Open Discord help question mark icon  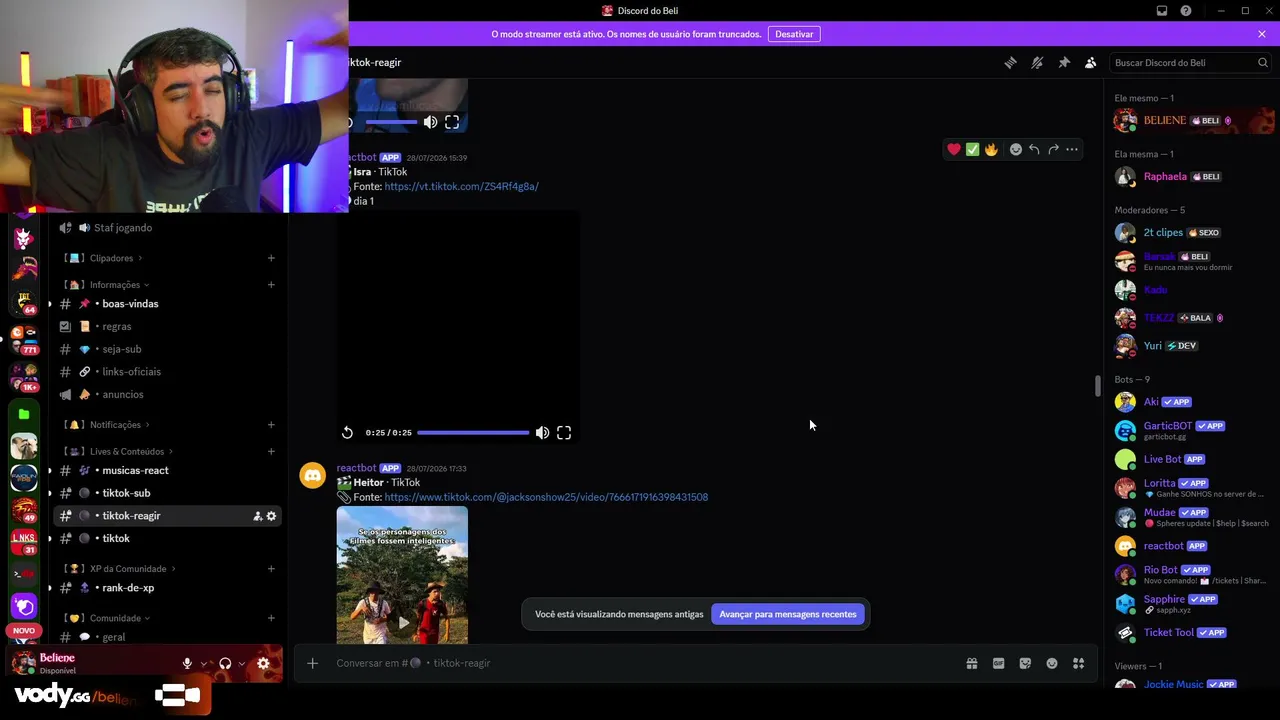[1186, 11]
